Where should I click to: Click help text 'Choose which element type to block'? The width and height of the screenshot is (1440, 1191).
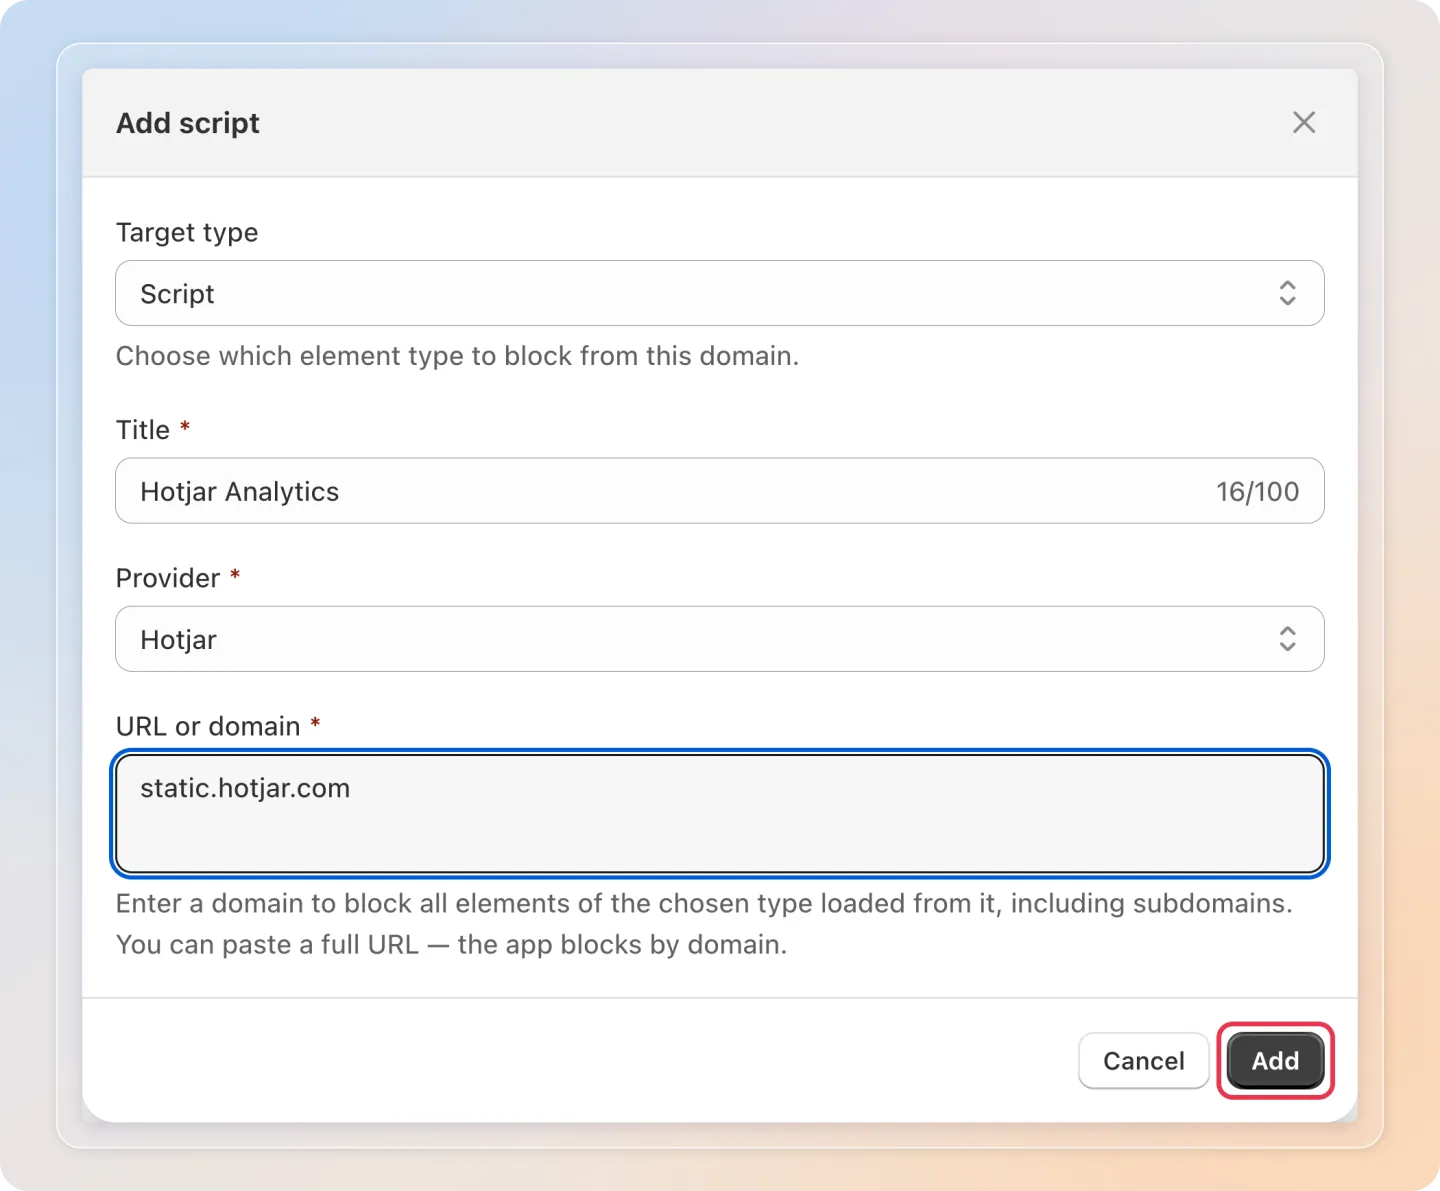tap(457, 356)
